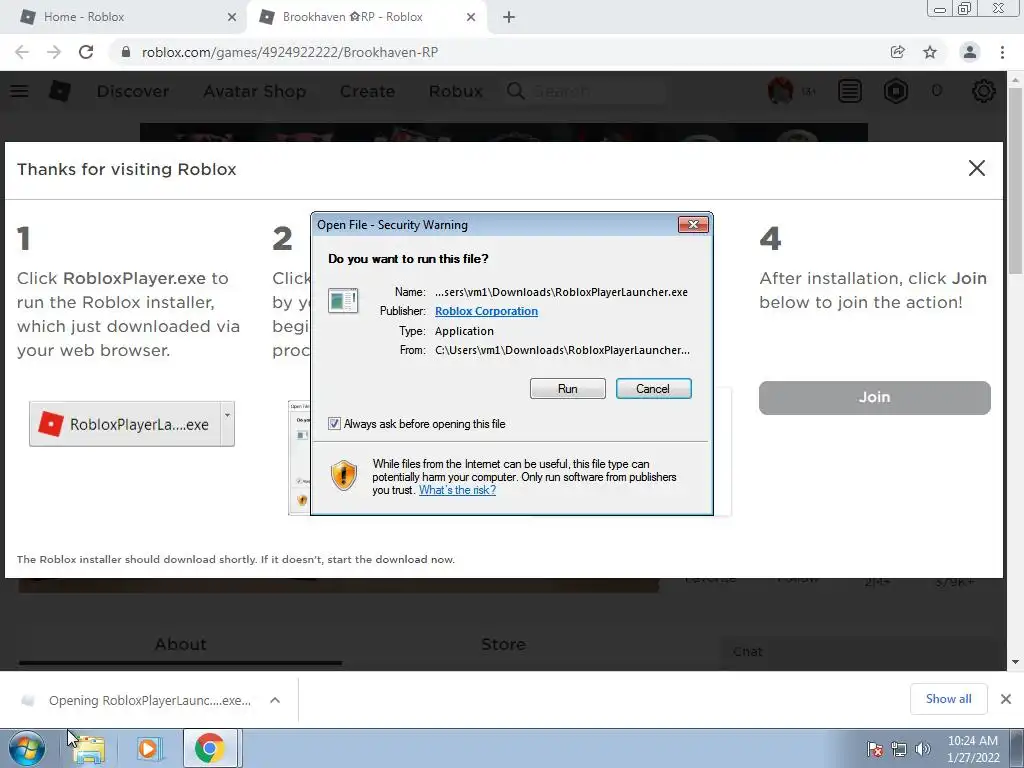Open a new browser tab
Screen dimensions: 1024x768
click(x=509, y=18)
